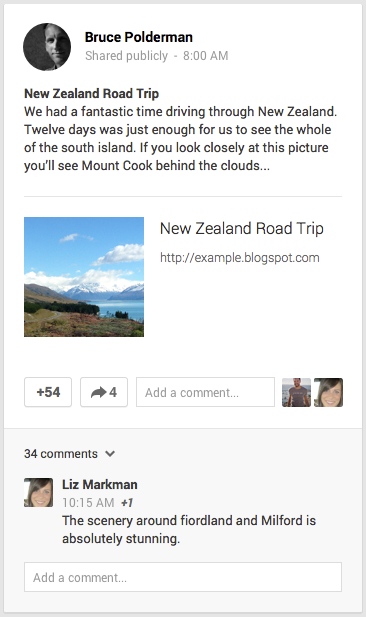Click the 8:00 AM post timestamp
Viewport: 366px width, 617px height.
click(205, 55)
